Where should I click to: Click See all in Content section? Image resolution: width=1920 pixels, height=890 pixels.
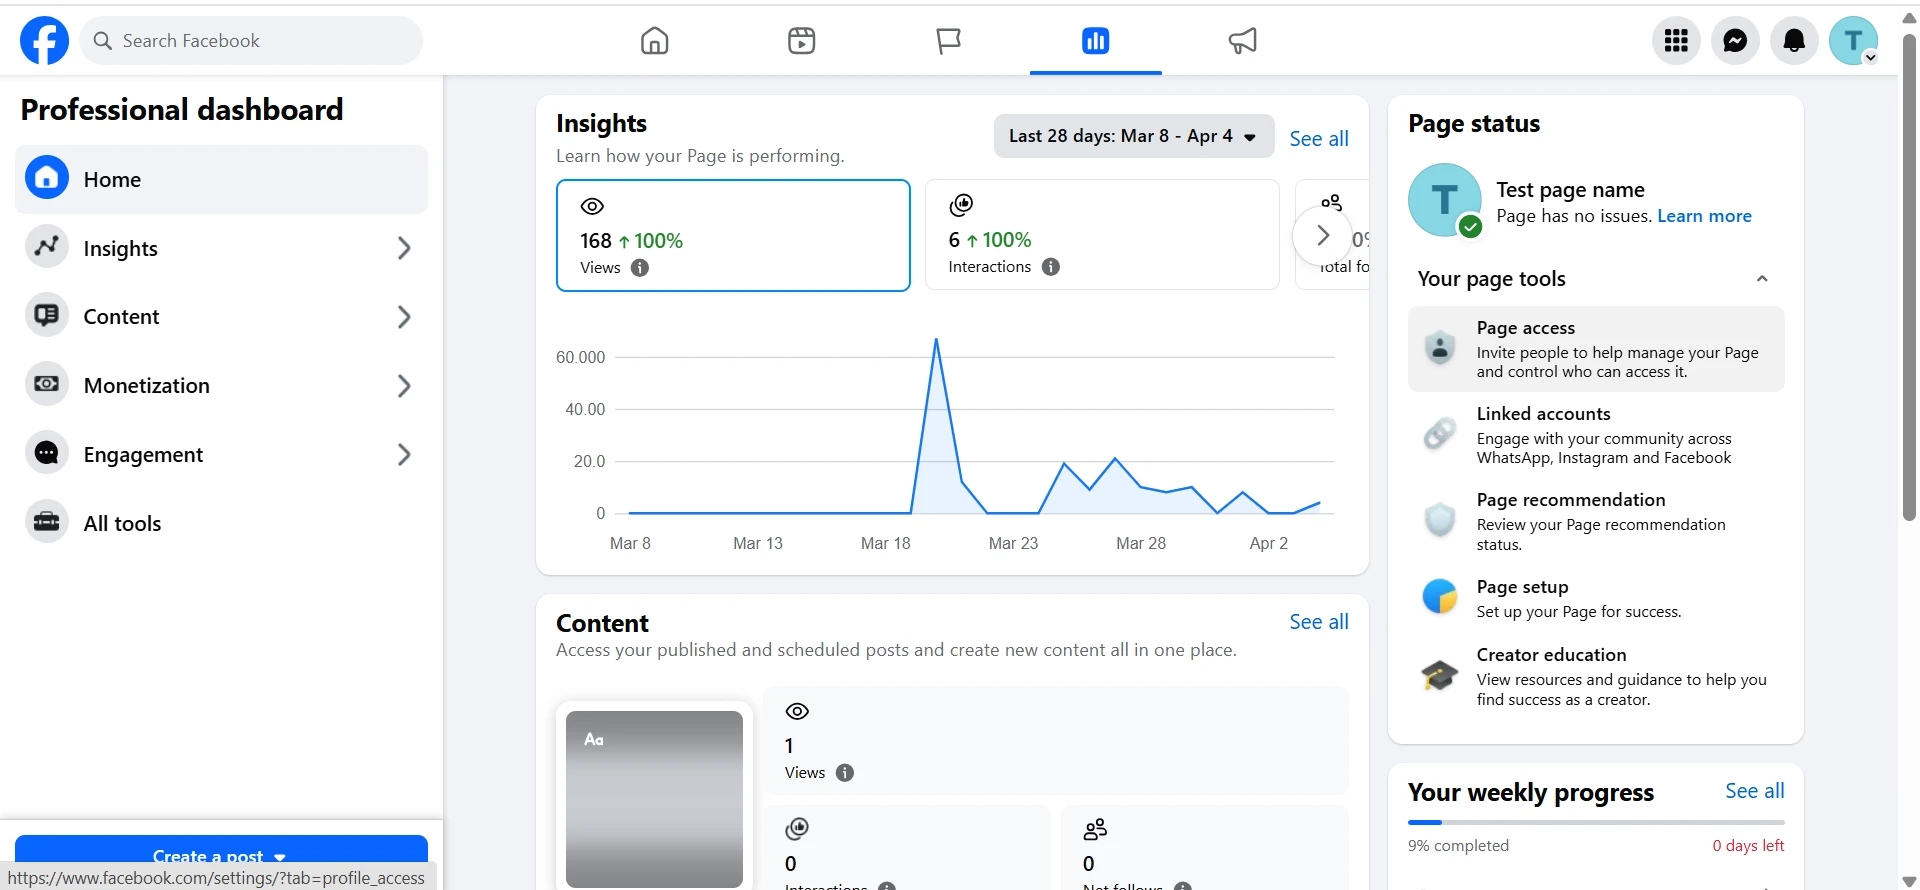click(1318, 622)
